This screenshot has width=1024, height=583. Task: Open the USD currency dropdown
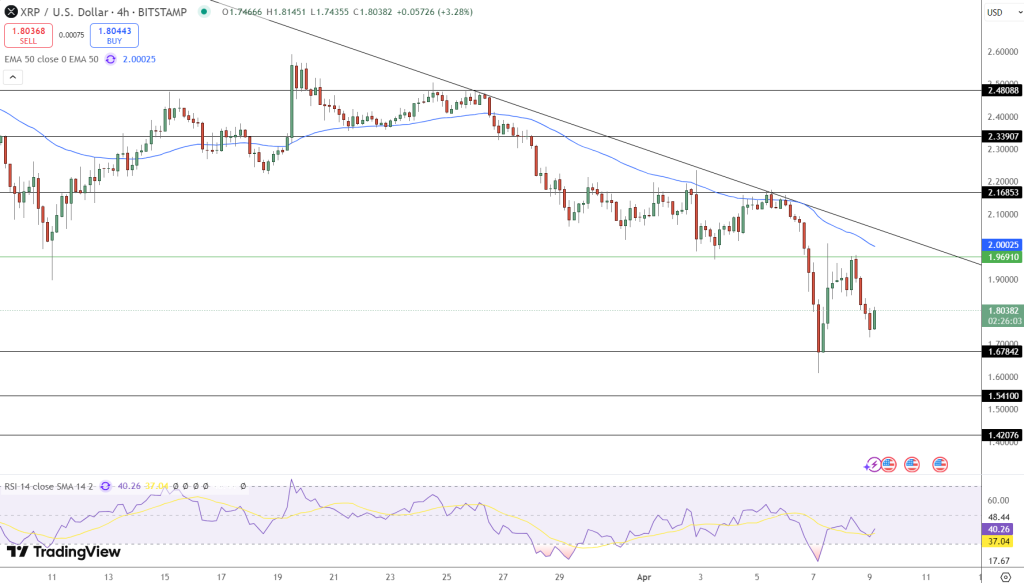coord(1003,12)
